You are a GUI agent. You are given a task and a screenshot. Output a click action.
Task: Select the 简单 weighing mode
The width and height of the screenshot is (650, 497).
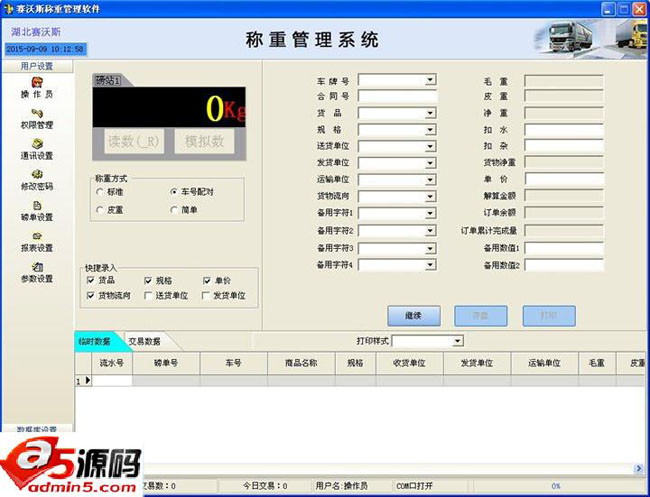[174, 210]
